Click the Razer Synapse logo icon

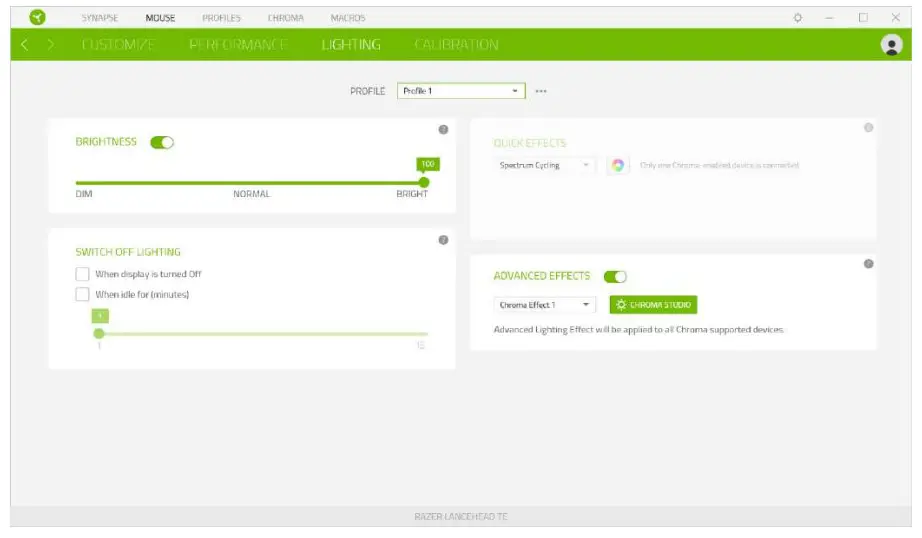pyautogui.click(x=38, y=18)
